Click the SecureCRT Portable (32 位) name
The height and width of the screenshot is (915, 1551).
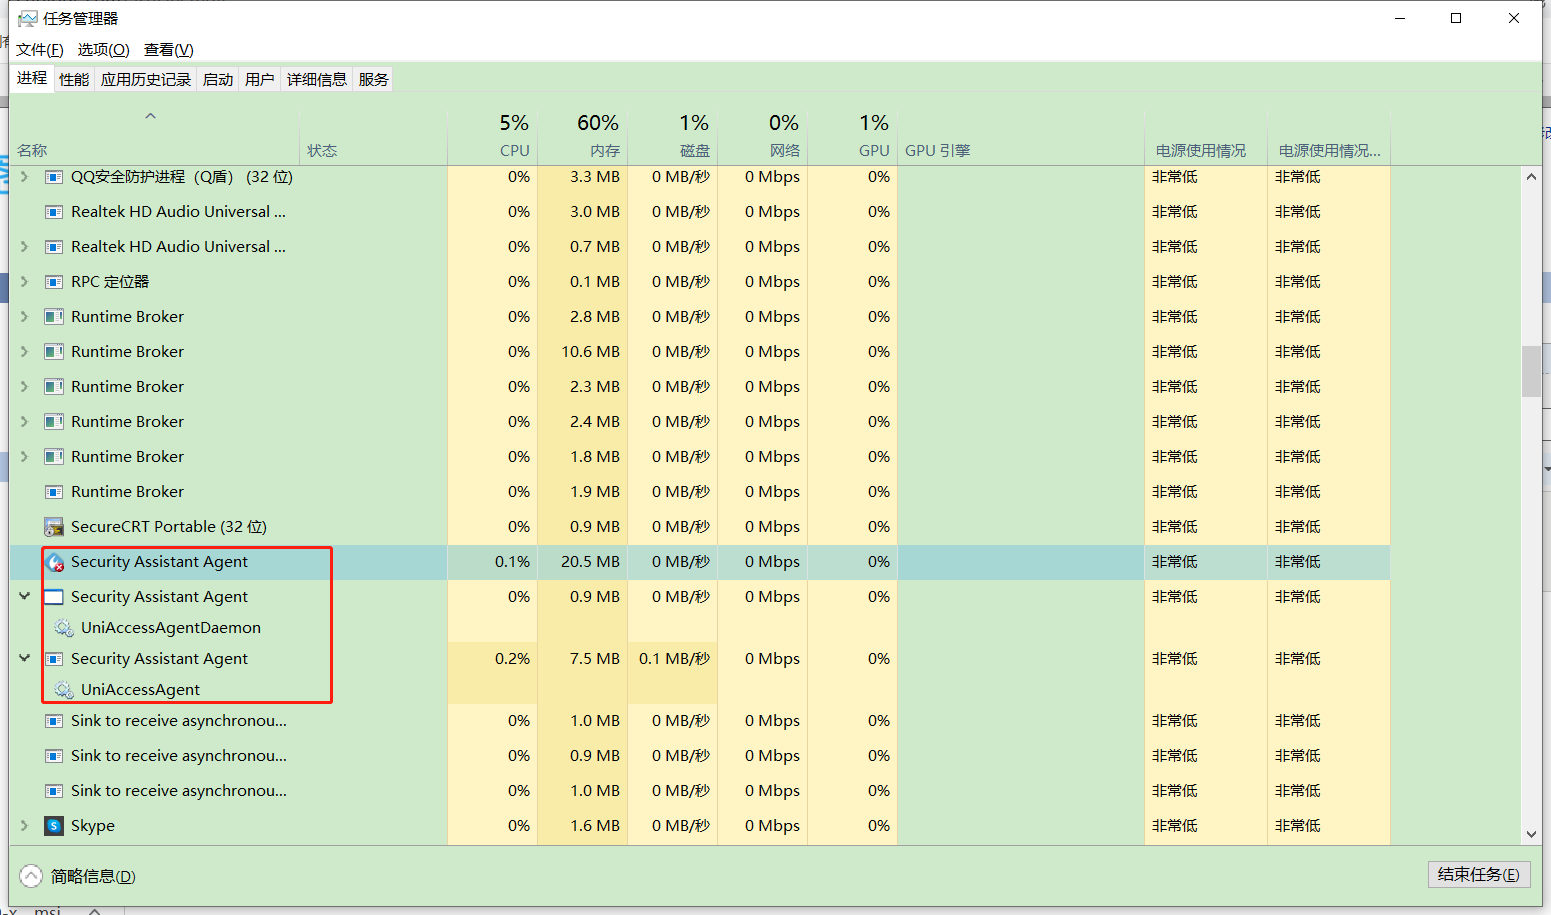(169, 527)
